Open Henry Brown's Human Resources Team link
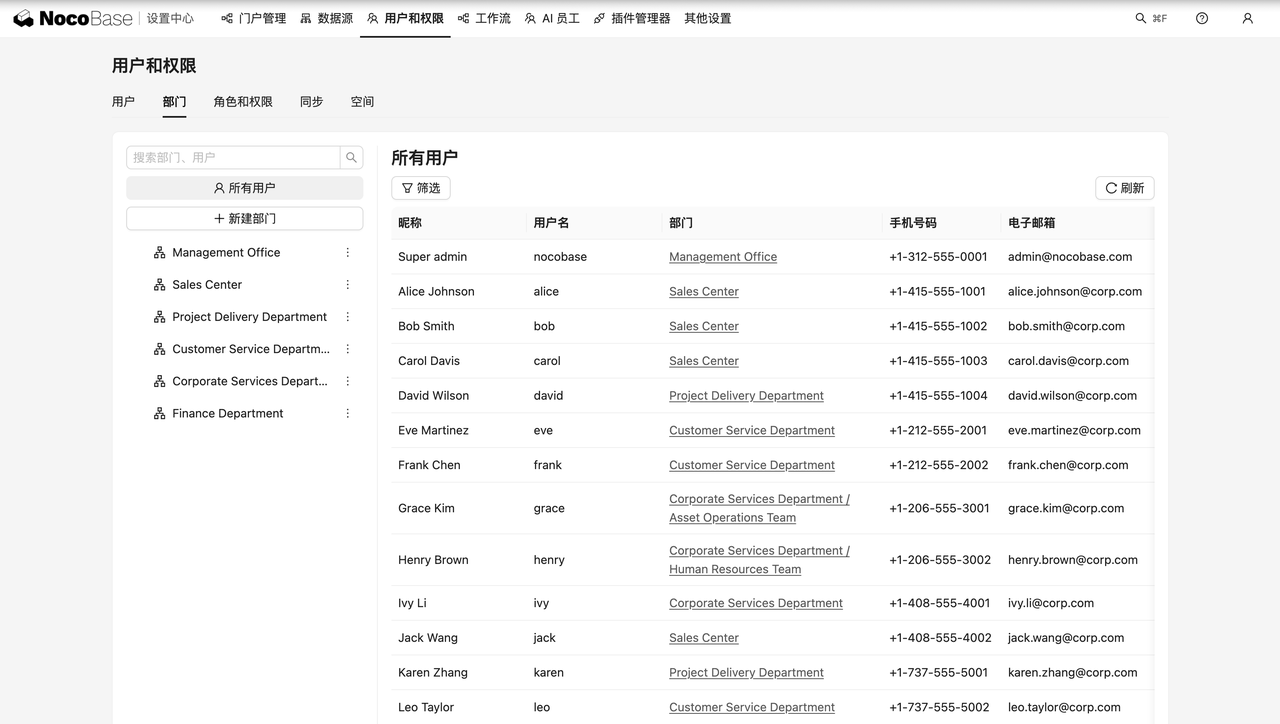Image resolution: width=1280 pixels, height=724 pixels. tap(735, 570)
